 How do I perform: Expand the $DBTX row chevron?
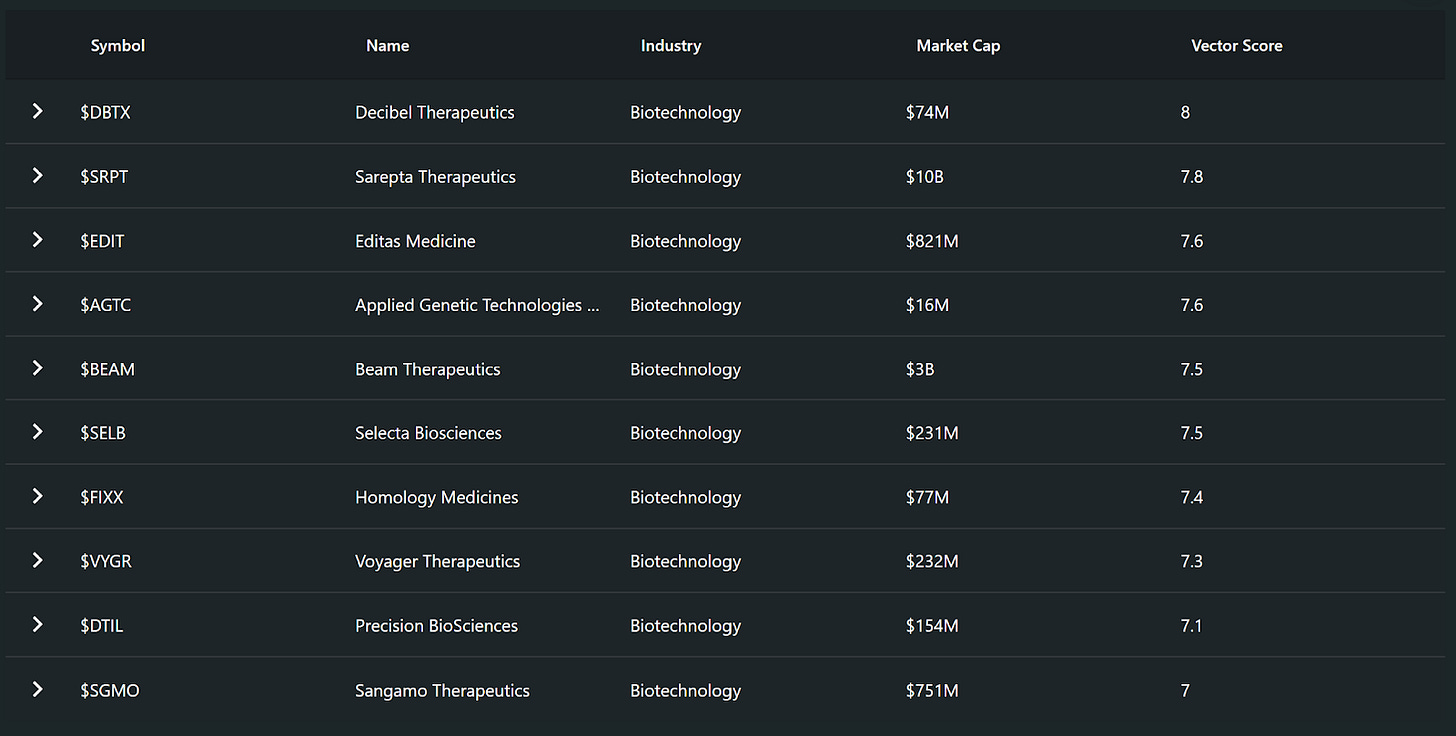coord(37,111)
